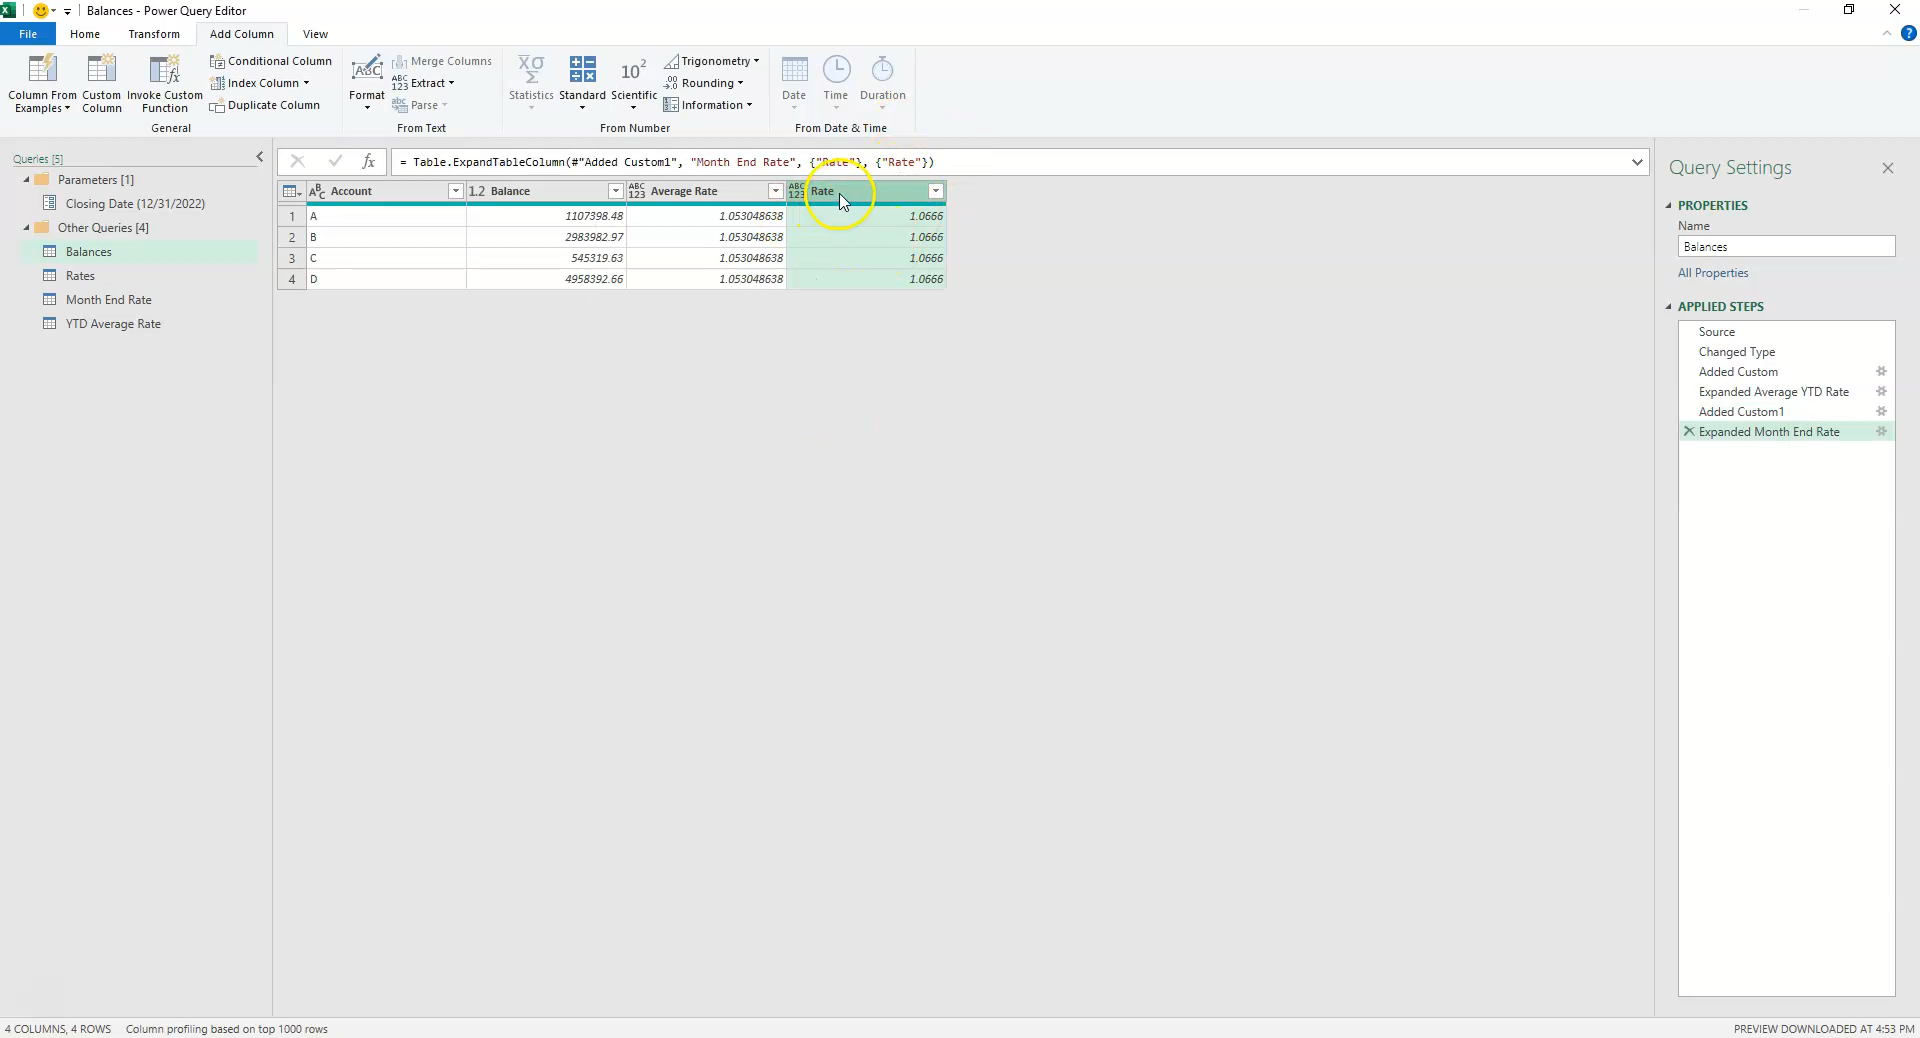Viewport: 1920px width, 1038px height.
Task: Open the File menu
Action: click(x=28, y=33)
